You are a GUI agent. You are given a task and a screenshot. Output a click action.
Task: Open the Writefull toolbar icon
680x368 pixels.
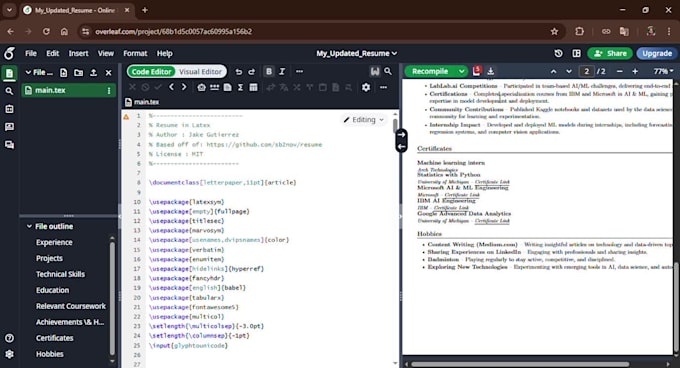375,71
